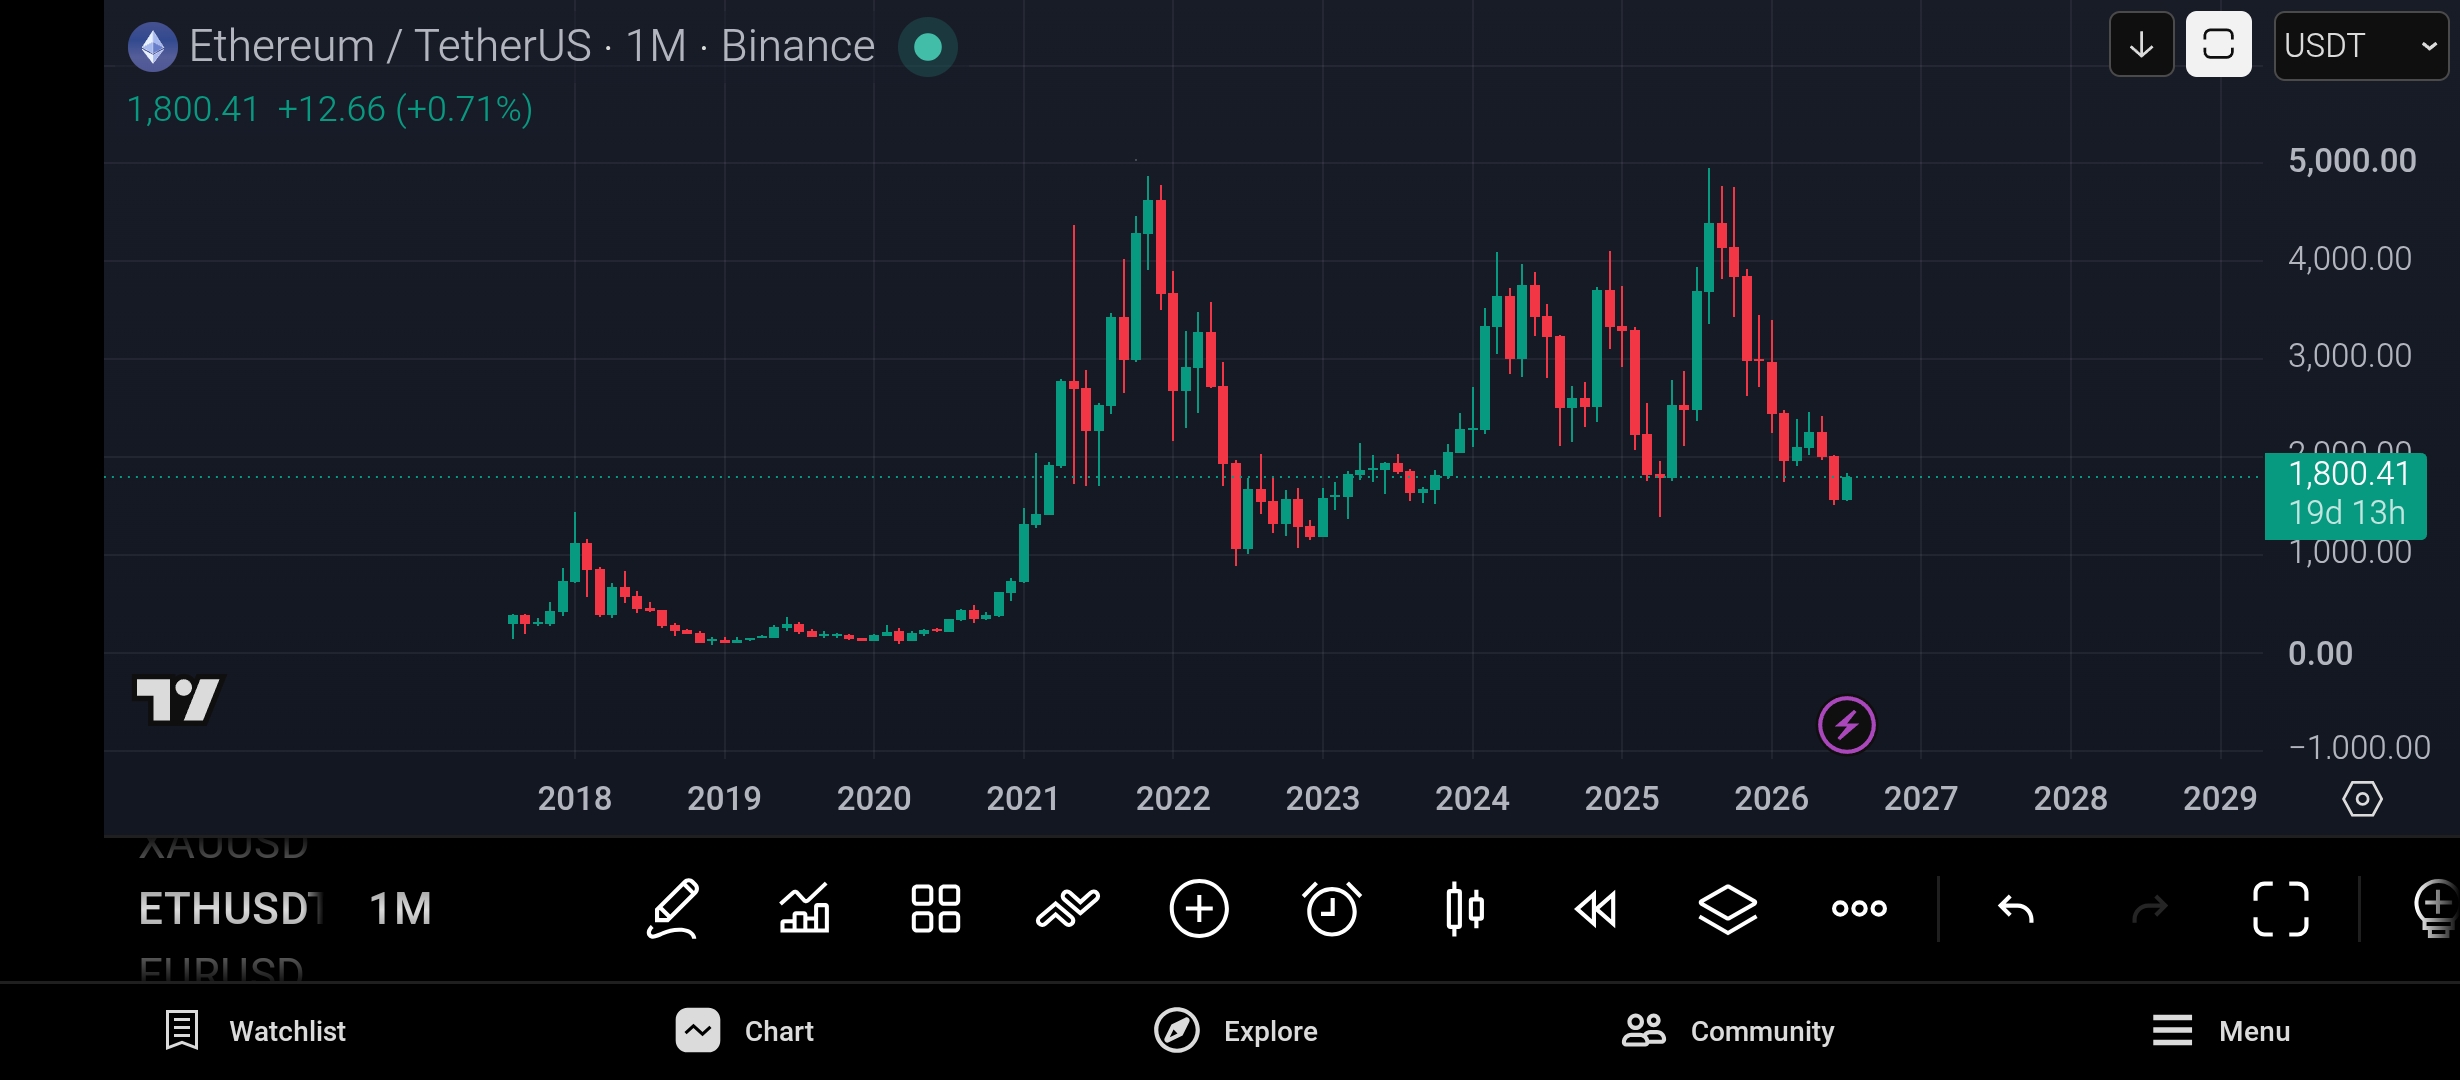Screen dimensions: 2460x1080
Task: Switch to the Community tab
Action: click(x=1728, y=1031)
